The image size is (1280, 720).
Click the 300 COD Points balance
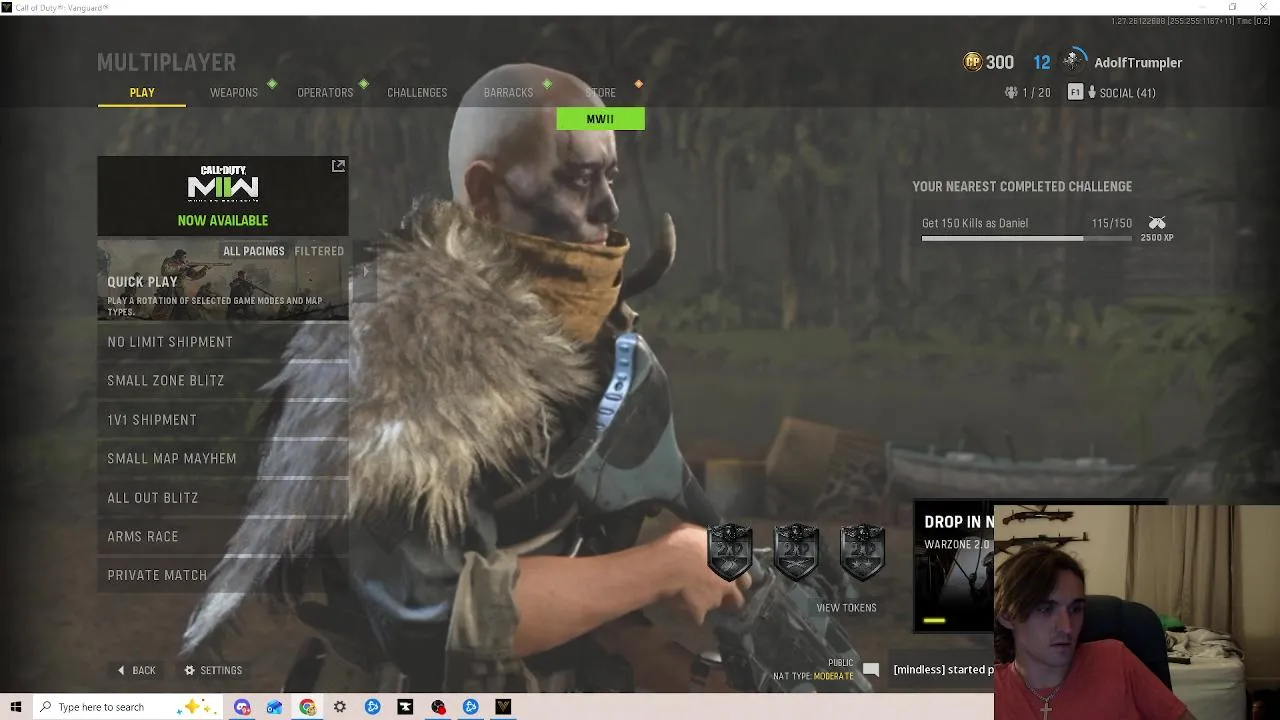tap(1000, 63)
